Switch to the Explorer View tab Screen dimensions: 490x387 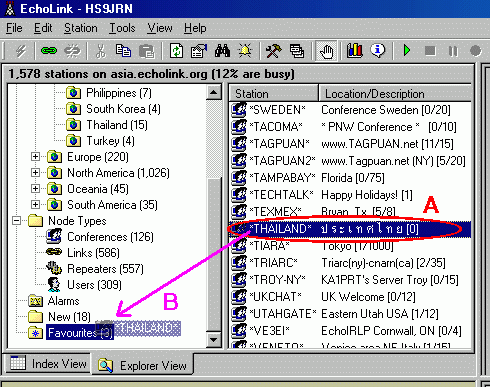click(x=142, y=366)
